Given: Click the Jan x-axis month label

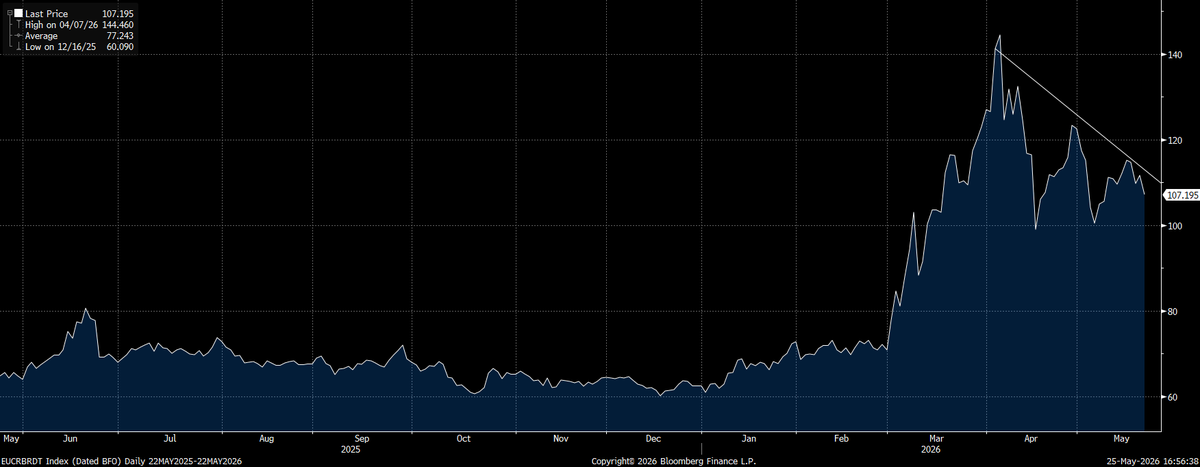Looking at the screenshot, I should coord(748,438).
